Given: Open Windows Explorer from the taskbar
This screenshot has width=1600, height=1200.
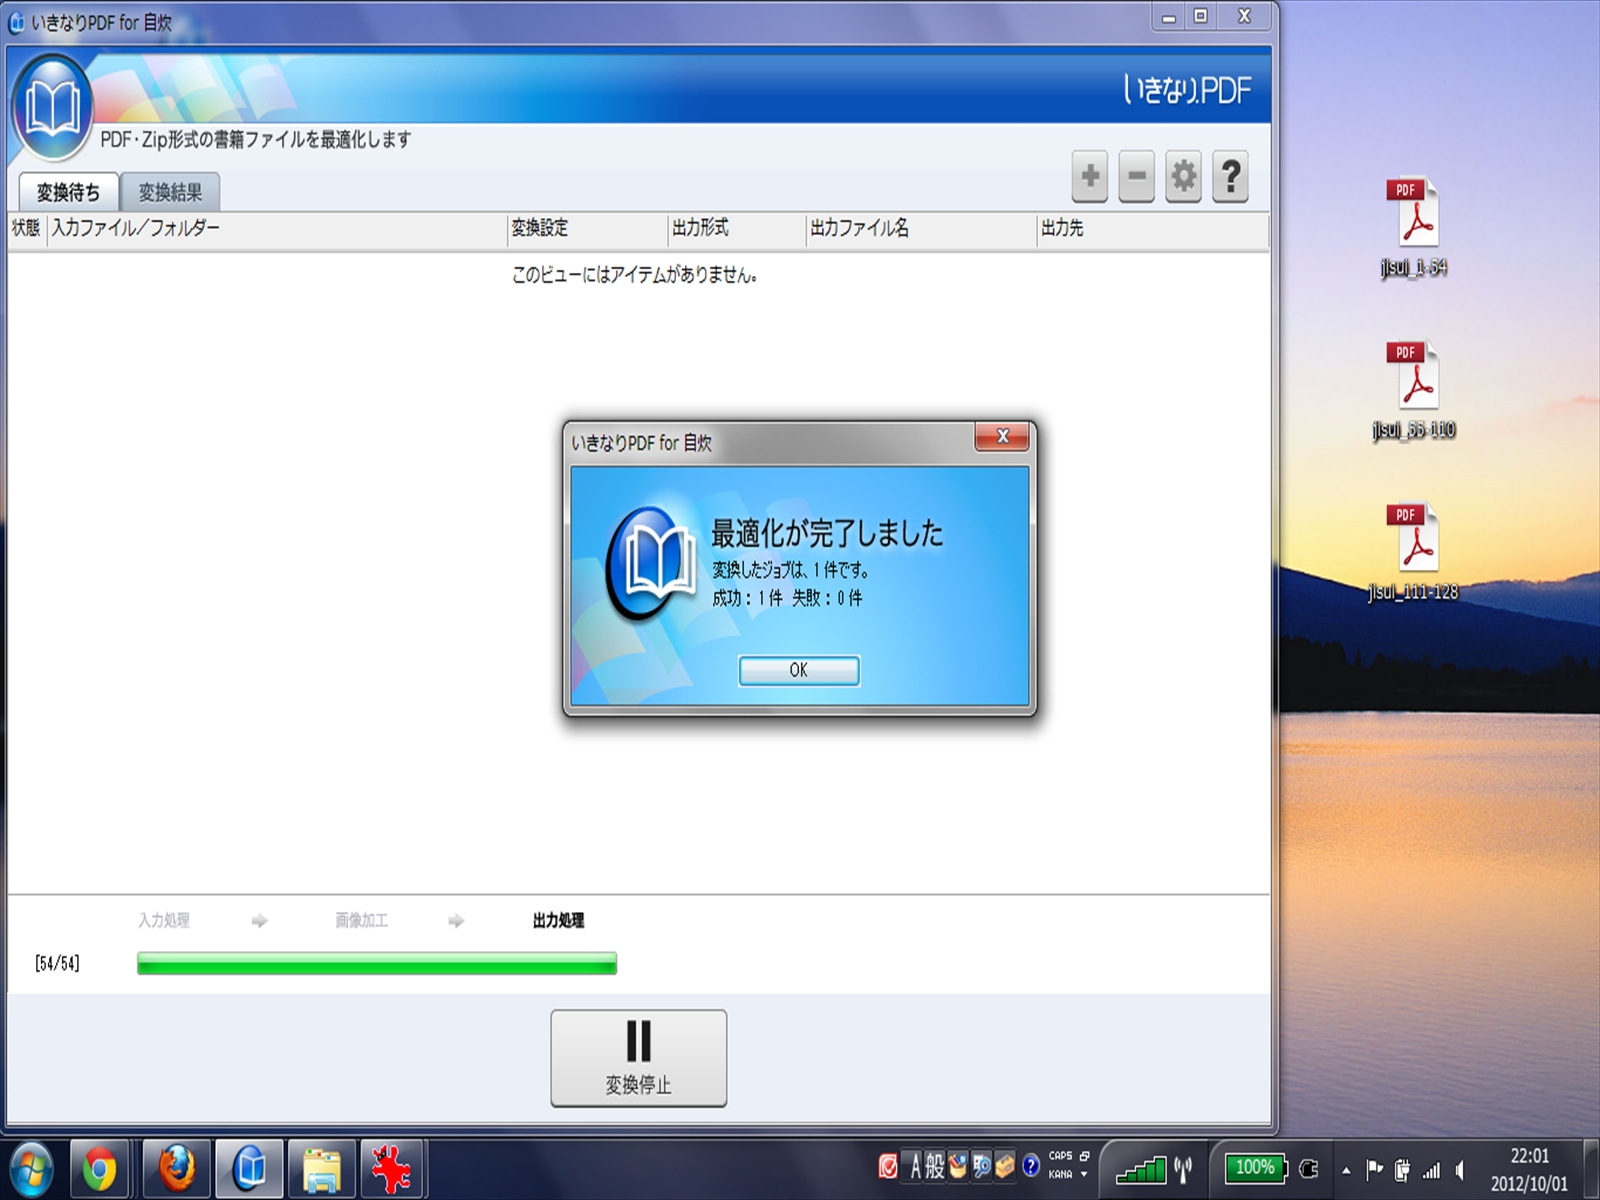Looking at the screenshot, I should (x=322, y=1168).
